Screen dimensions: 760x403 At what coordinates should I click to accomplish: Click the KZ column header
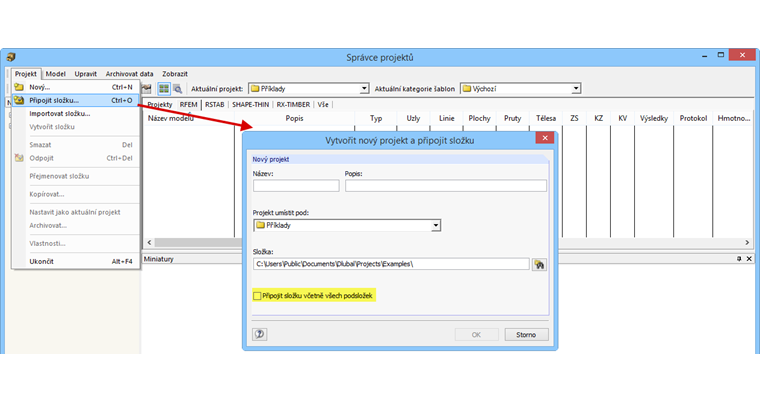[599, 118]
